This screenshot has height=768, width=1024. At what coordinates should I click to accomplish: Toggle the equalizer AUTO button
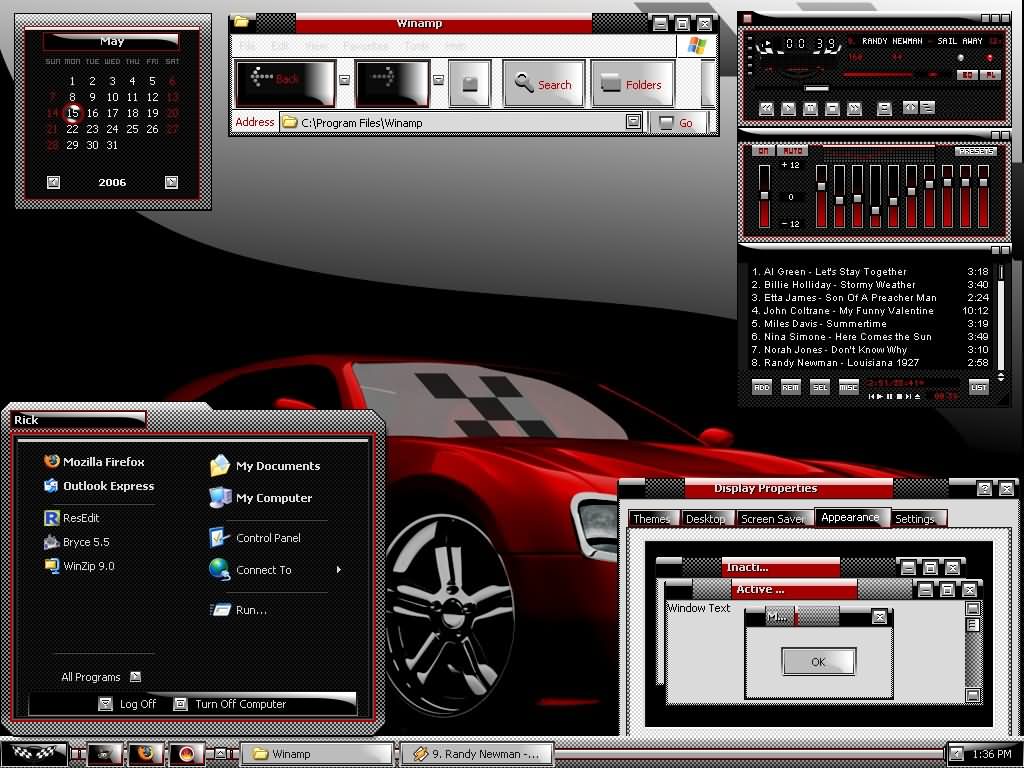(x=792, y=151)
